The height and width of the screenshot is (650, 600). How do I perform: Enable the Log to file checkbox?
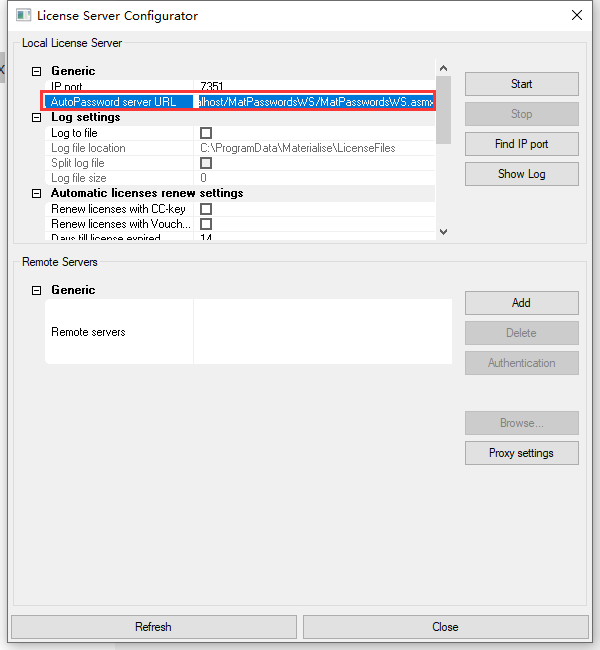pos(206,133)
